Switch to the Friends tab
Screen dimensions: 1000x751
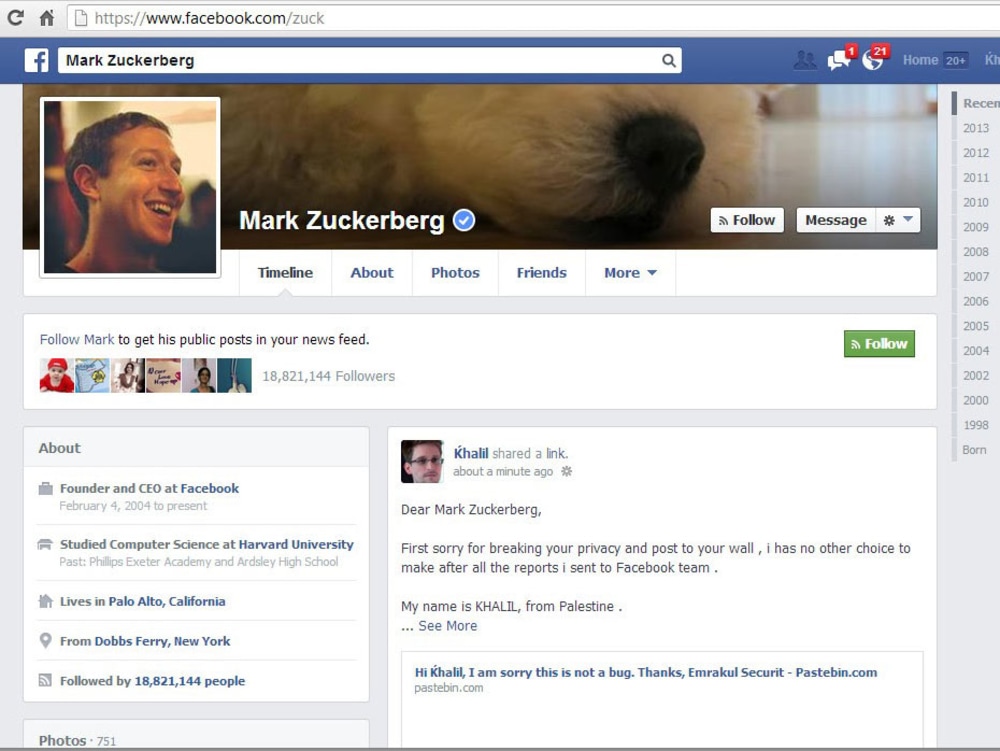point(541,273)
